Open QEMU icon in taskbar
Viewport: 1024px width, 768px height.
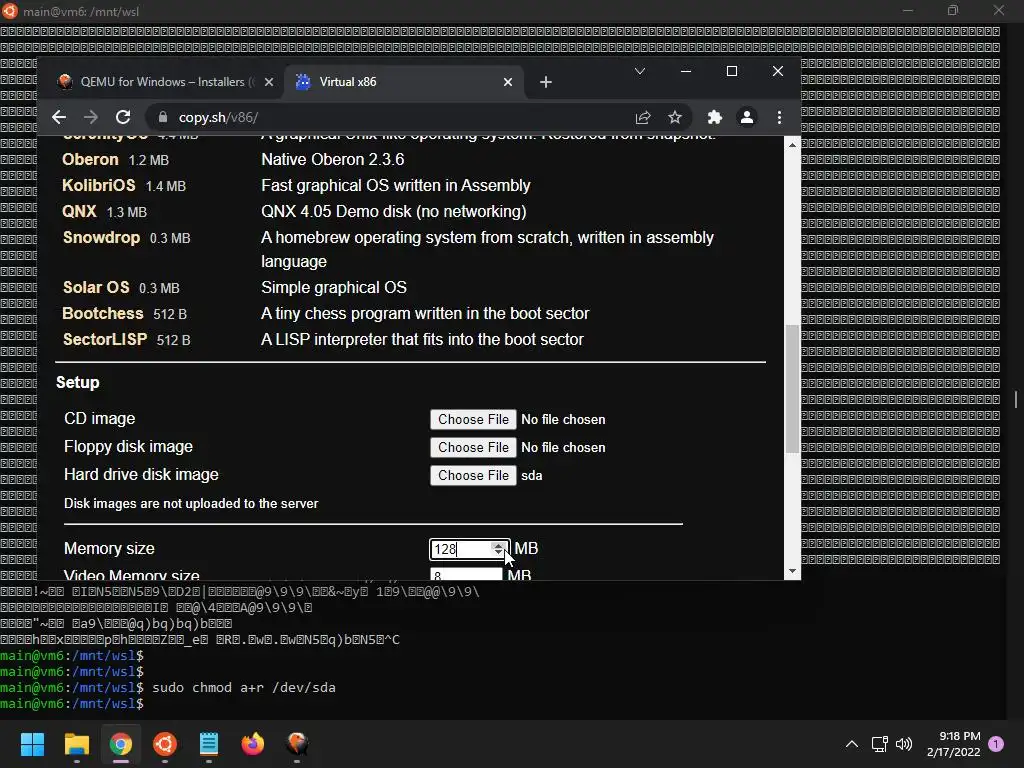[x=297, y=744]
